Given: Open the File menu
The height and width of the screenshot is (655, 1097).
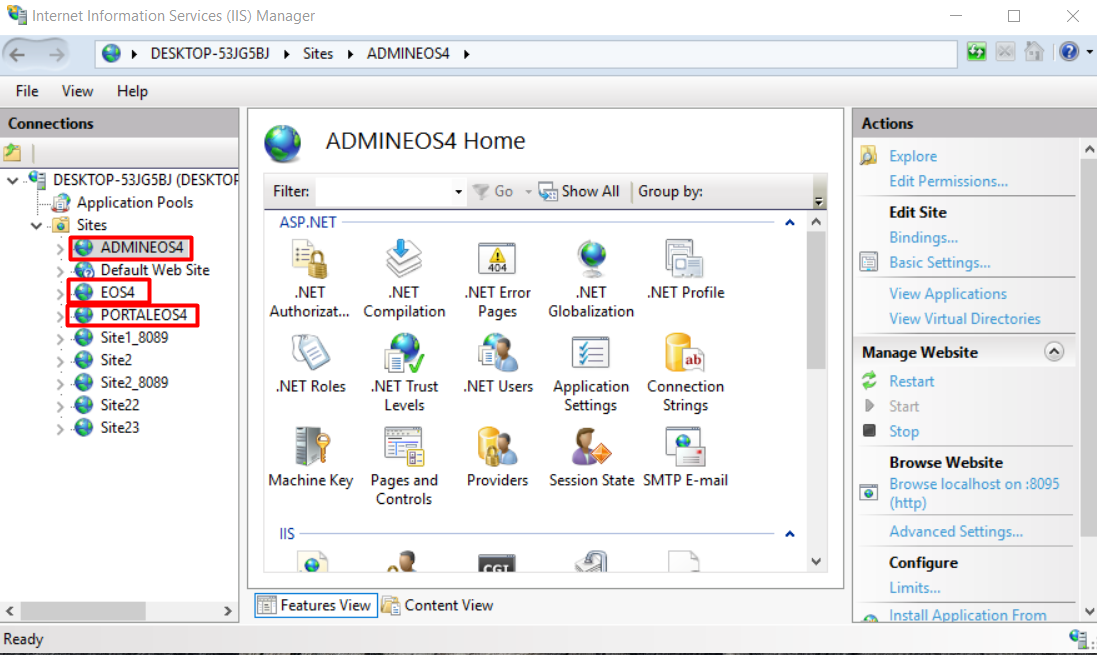Looking at the screenshot, I should pyautogui.click(x=27, y=91).
